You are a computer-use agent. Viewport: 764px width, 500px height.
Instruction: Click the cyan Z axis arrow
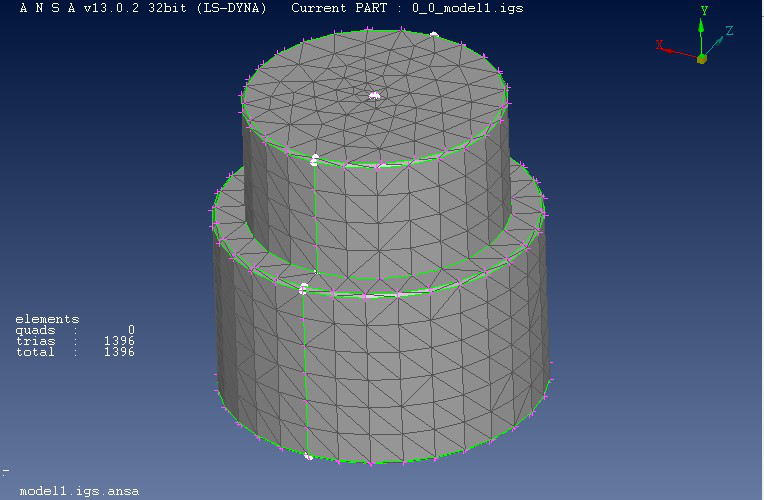click(715, 45)
